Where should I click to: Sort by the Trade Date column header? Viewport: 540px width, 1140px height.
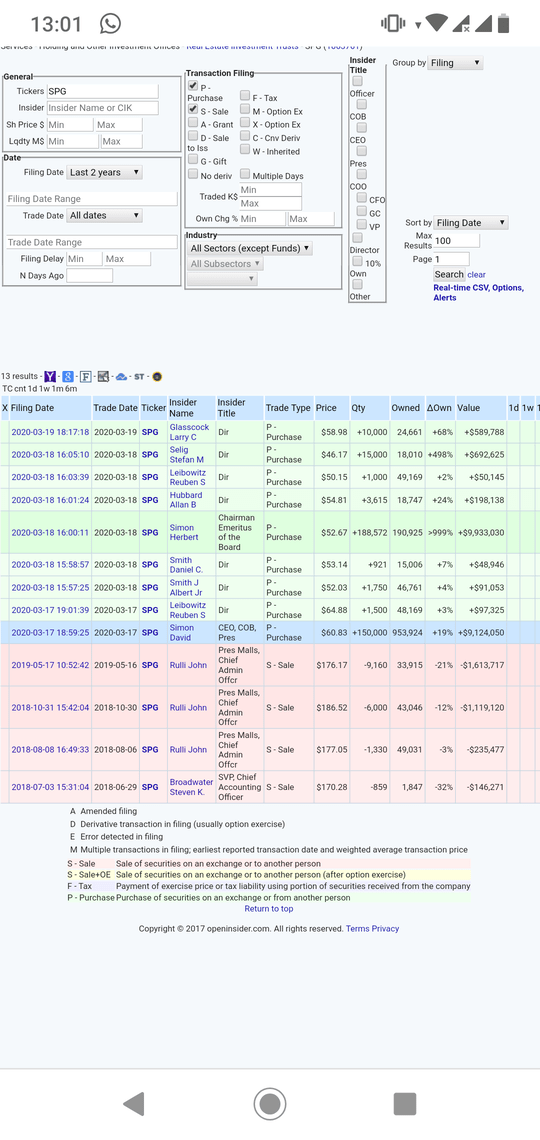pos(115,408)
